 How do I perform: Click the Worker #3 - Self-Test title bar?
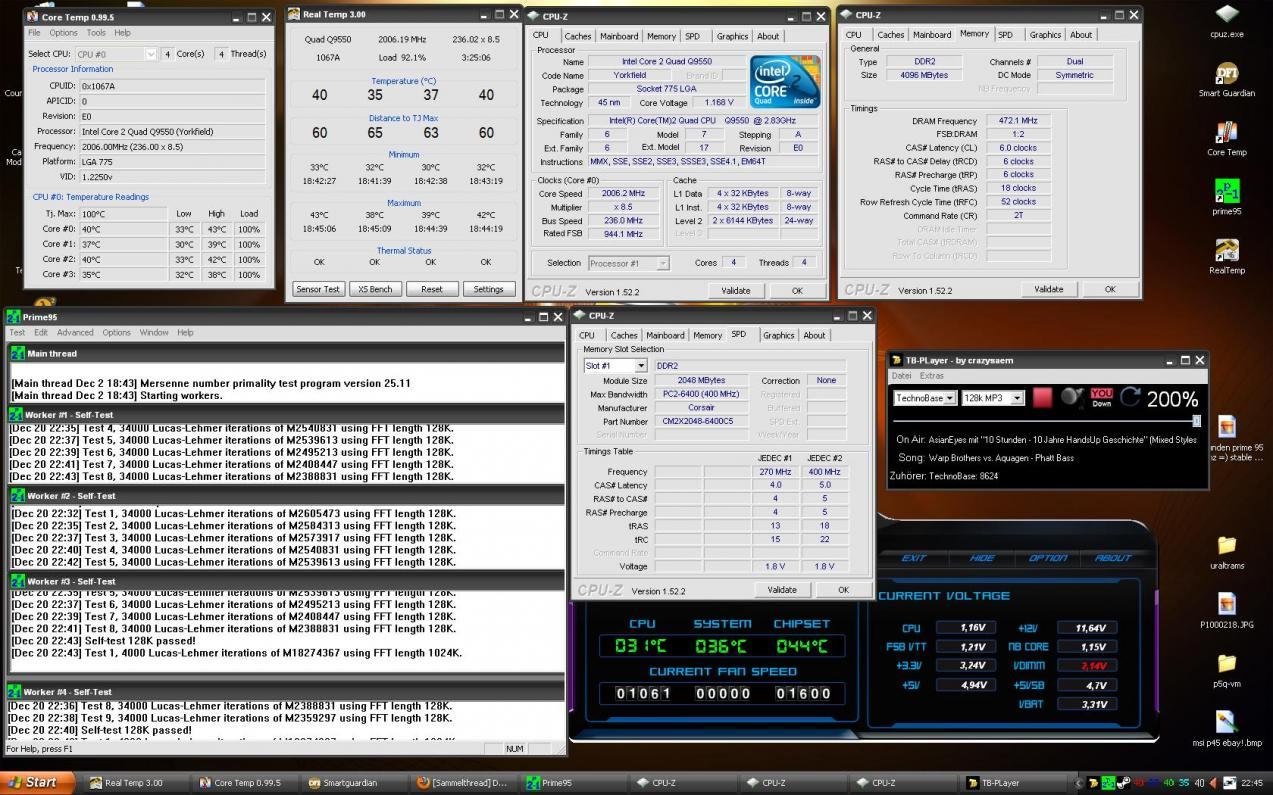point(286,581)
